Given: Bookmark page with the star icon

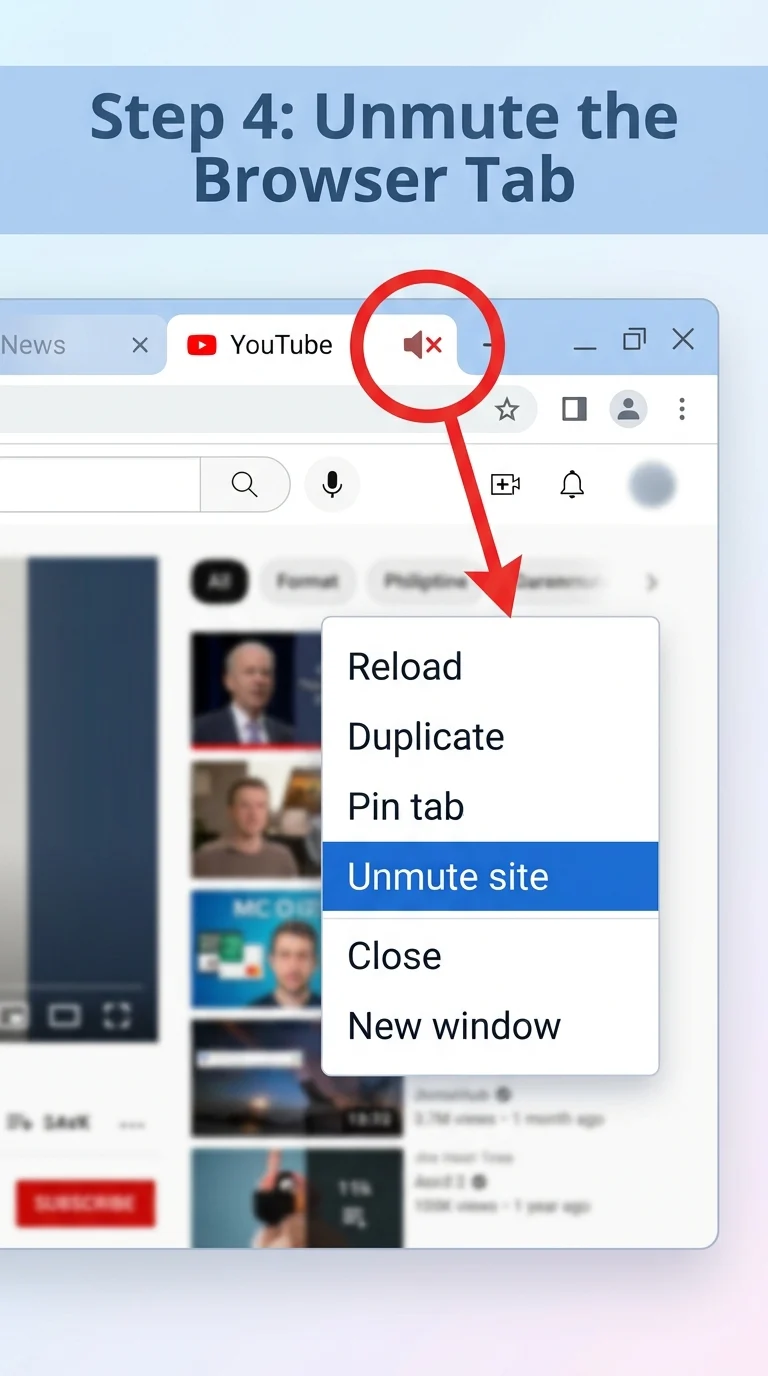Looking at the screenshot, I should 507,409.
